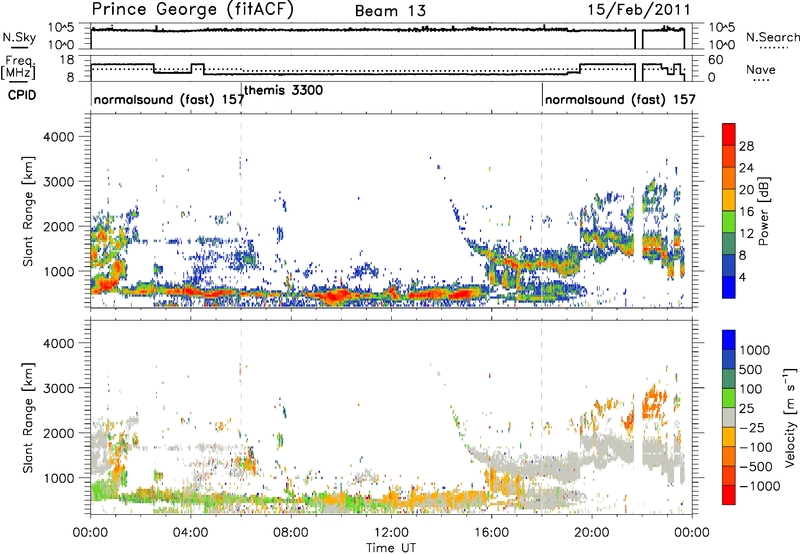Image resolution: width=800 pixels, height=554 pixels.
Task: Click the '20:00' time axis tick label
Action: pos(592,533)
